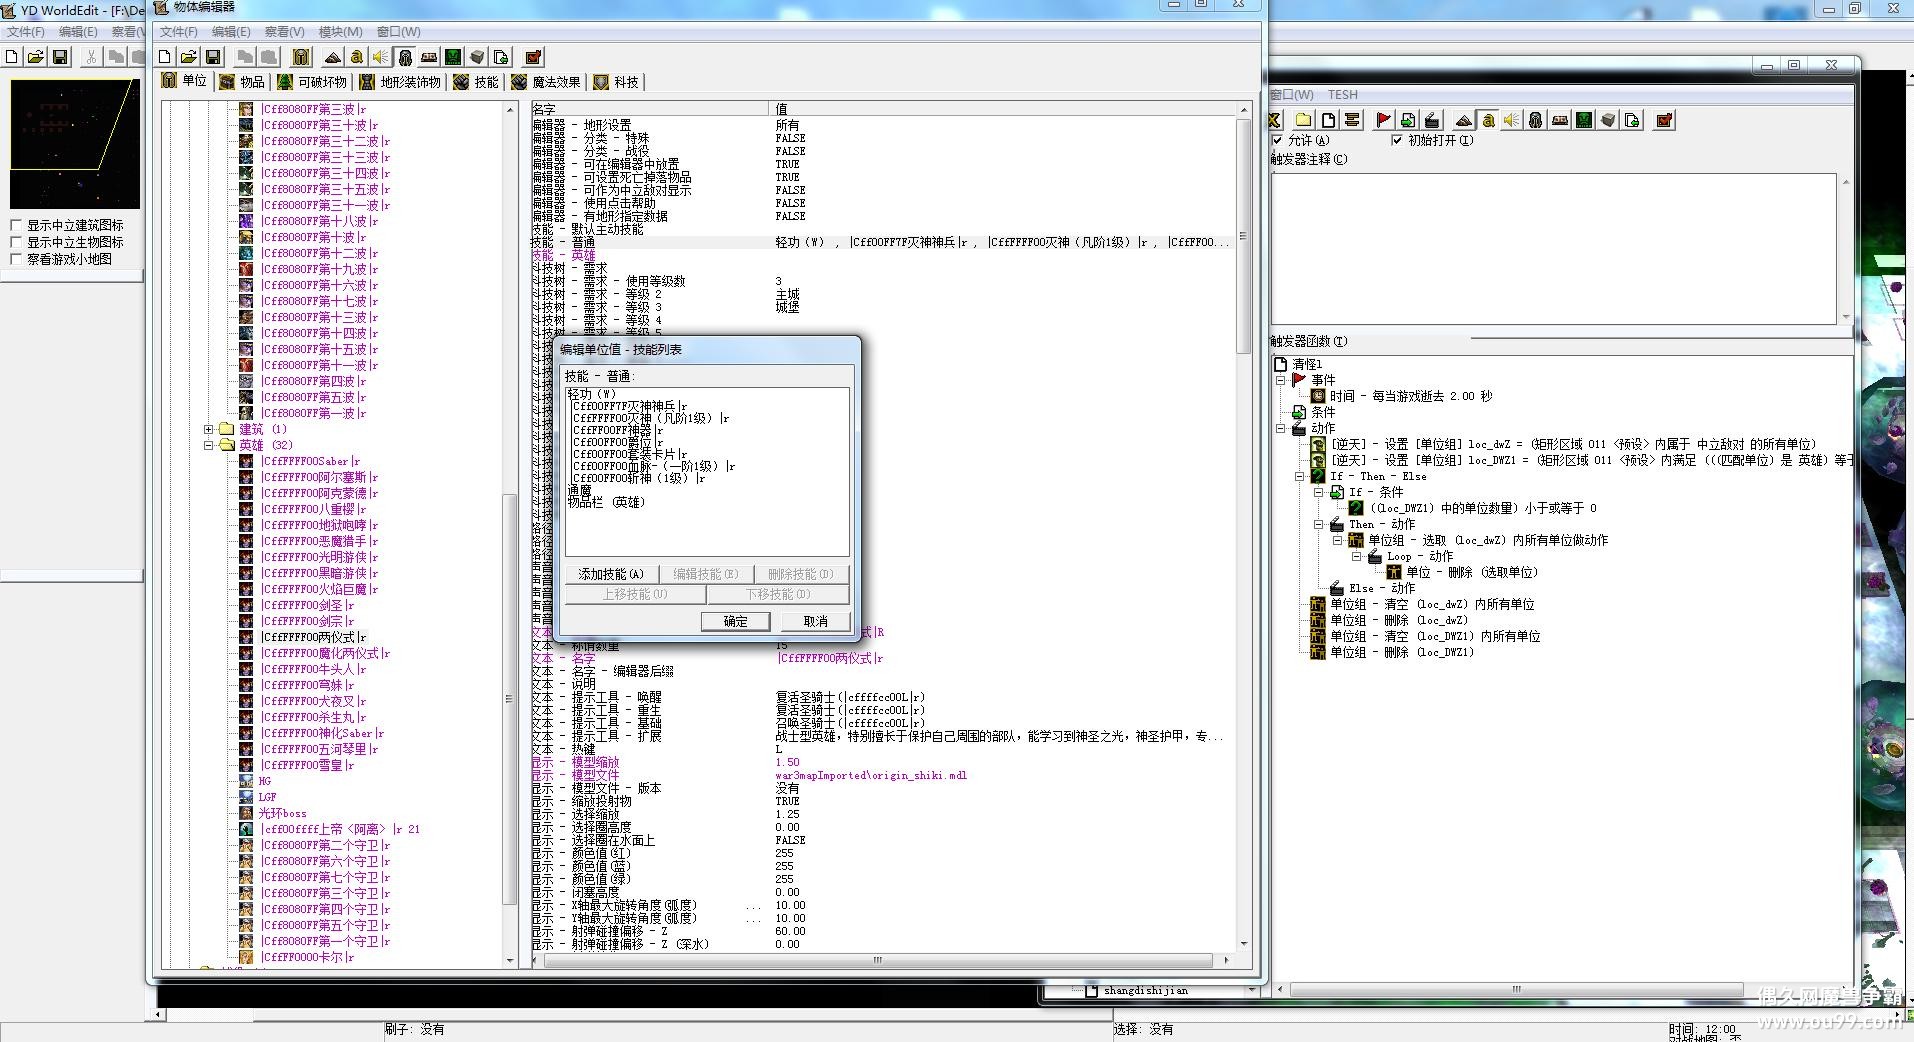Open Terrain Editor icon in Trigger Editor toolbar

pyautogui.click(x=1464, y=120)
